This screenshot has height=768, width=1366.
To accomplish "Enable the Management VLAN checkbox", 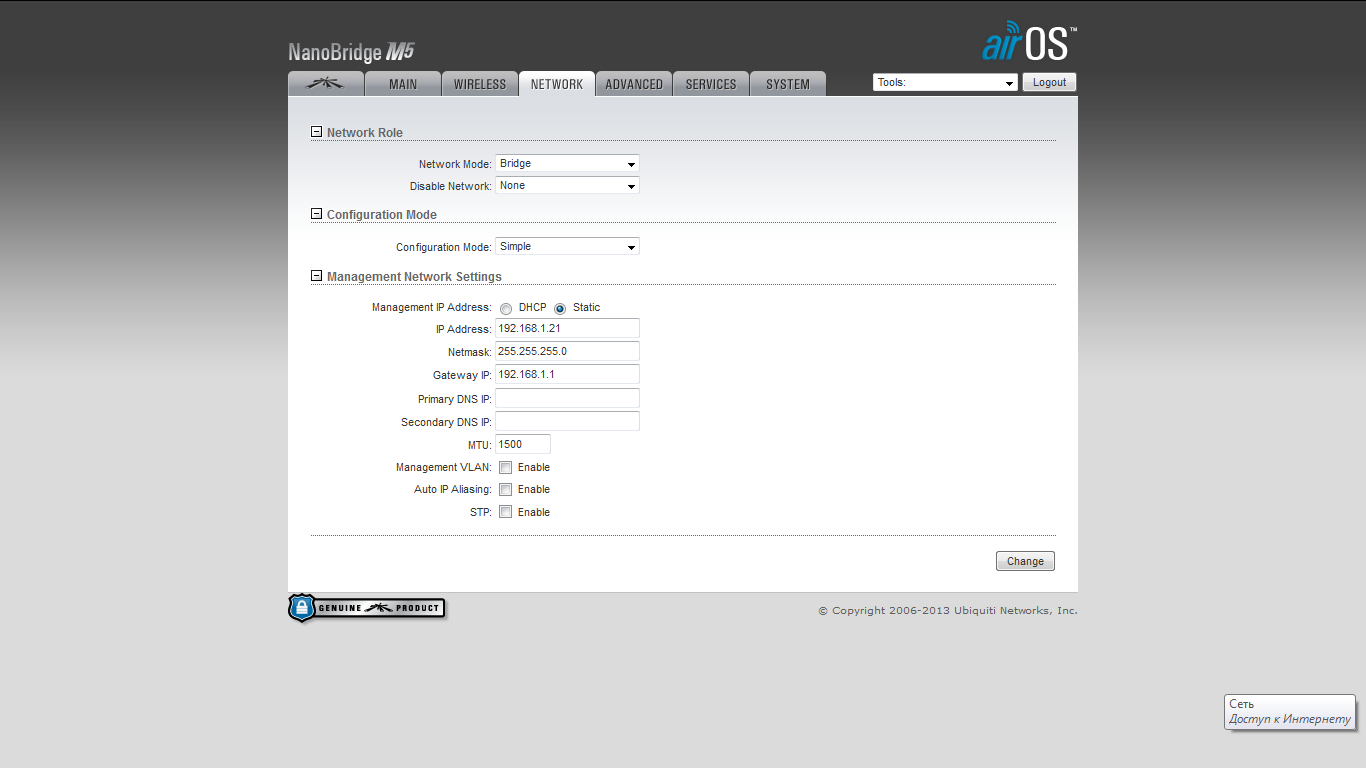I will tap(506, 468).
